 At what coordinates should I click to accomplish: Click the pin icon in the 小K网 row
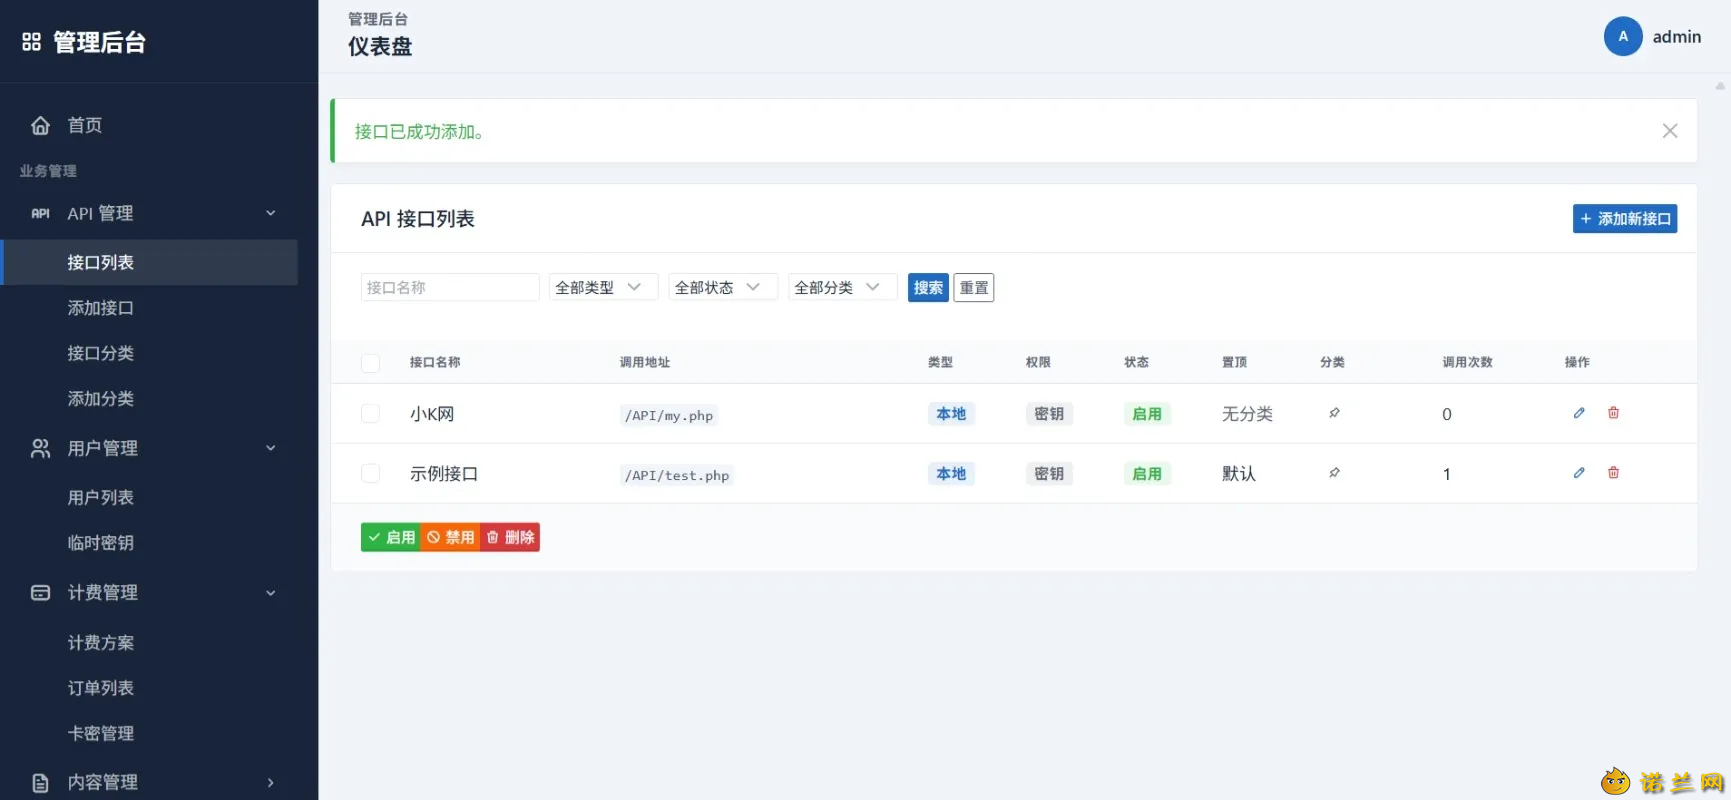(x=1334, y=413)
